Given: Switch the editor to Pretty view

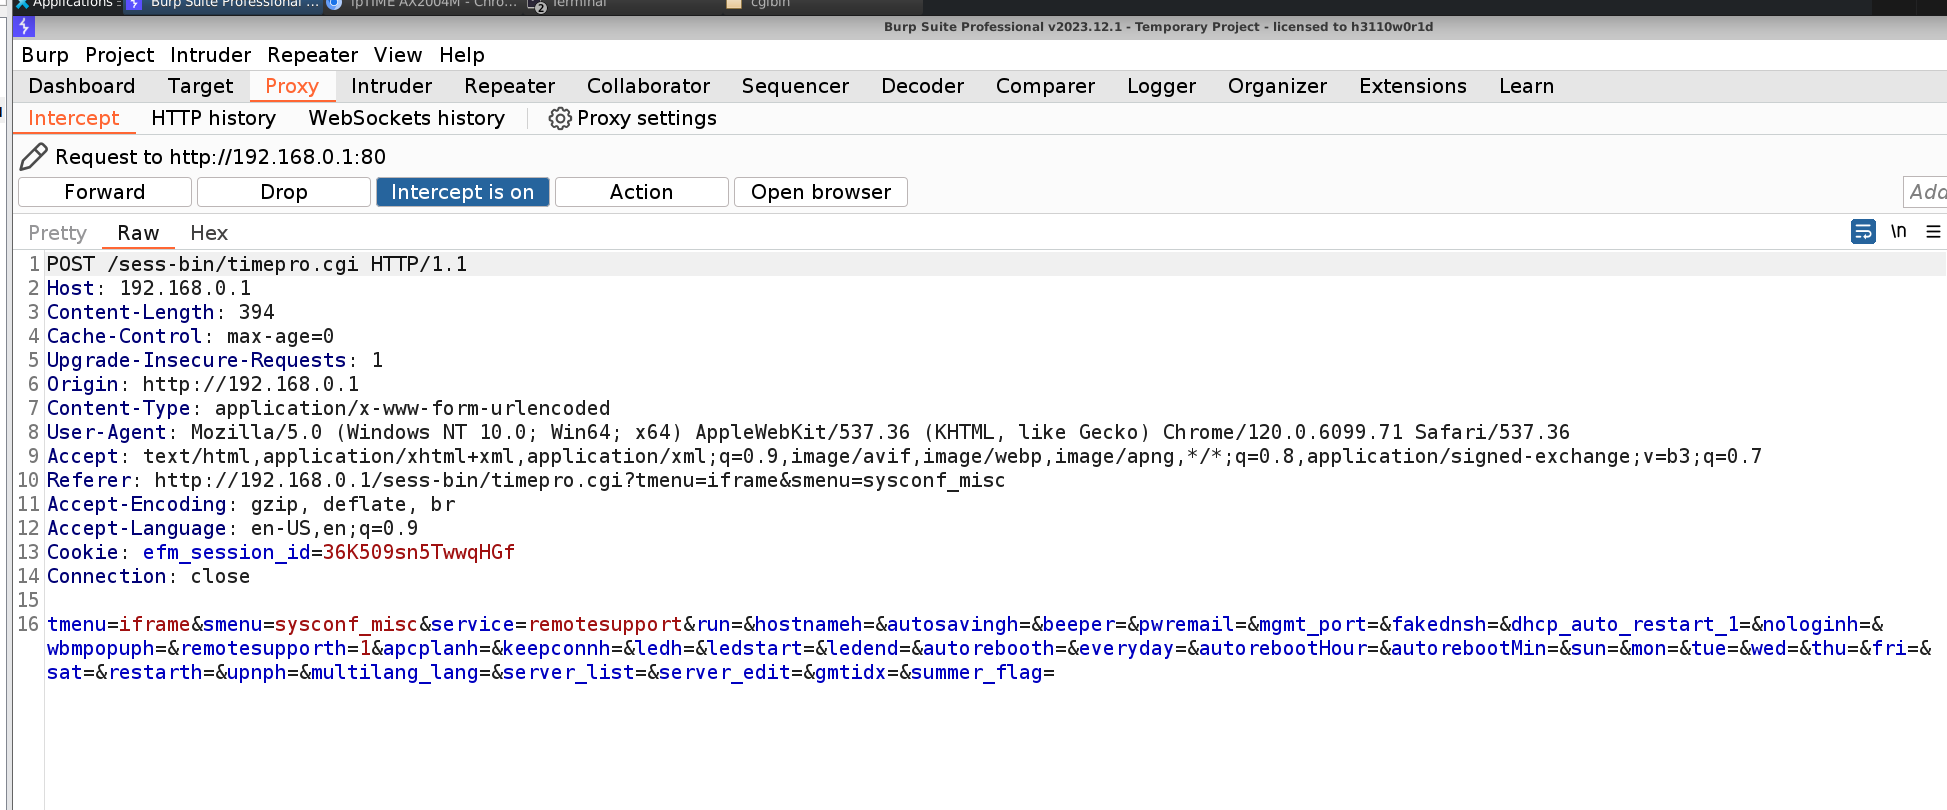Looking at the screenshot, I should pyautogui.click(x=58, y=233).
